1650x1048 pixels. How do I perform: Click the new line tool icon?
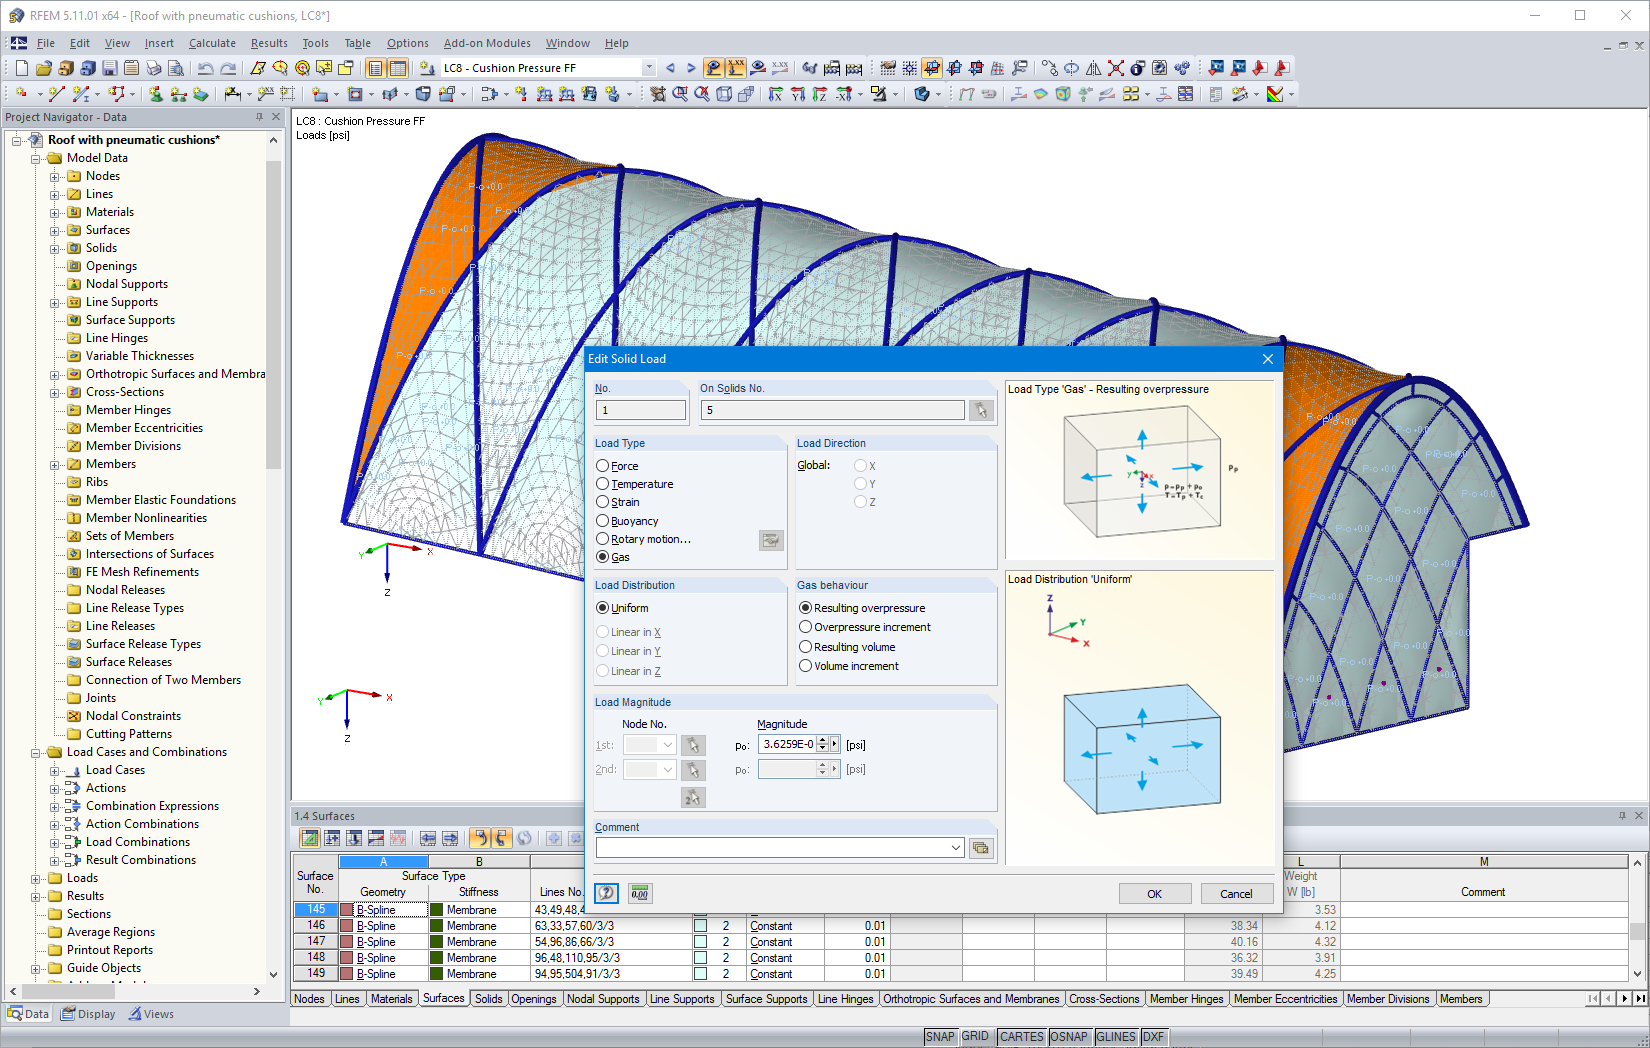click(56, 94)
